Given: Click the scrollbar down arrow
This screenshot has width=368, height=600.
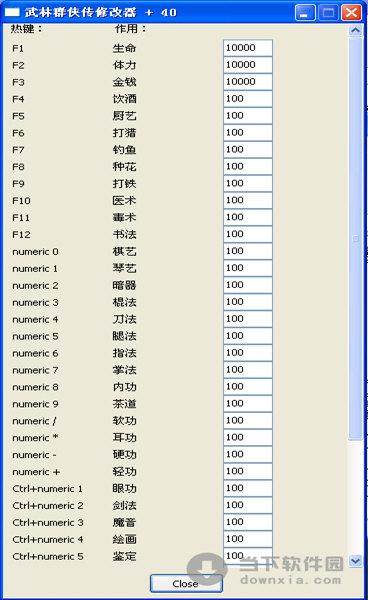Looking at the screenshot, I should (x=355, y=561).
